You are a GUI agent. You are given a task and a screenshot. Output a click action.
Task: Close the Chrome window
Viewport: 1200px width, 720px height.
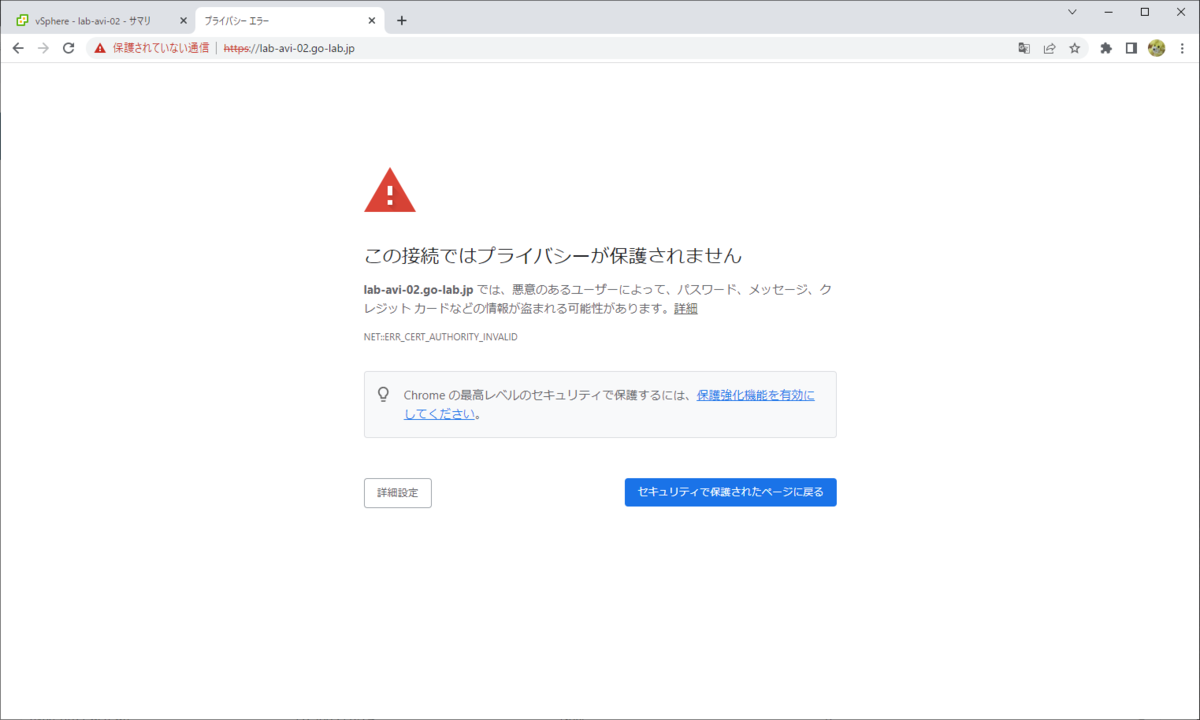point(1181,12)
